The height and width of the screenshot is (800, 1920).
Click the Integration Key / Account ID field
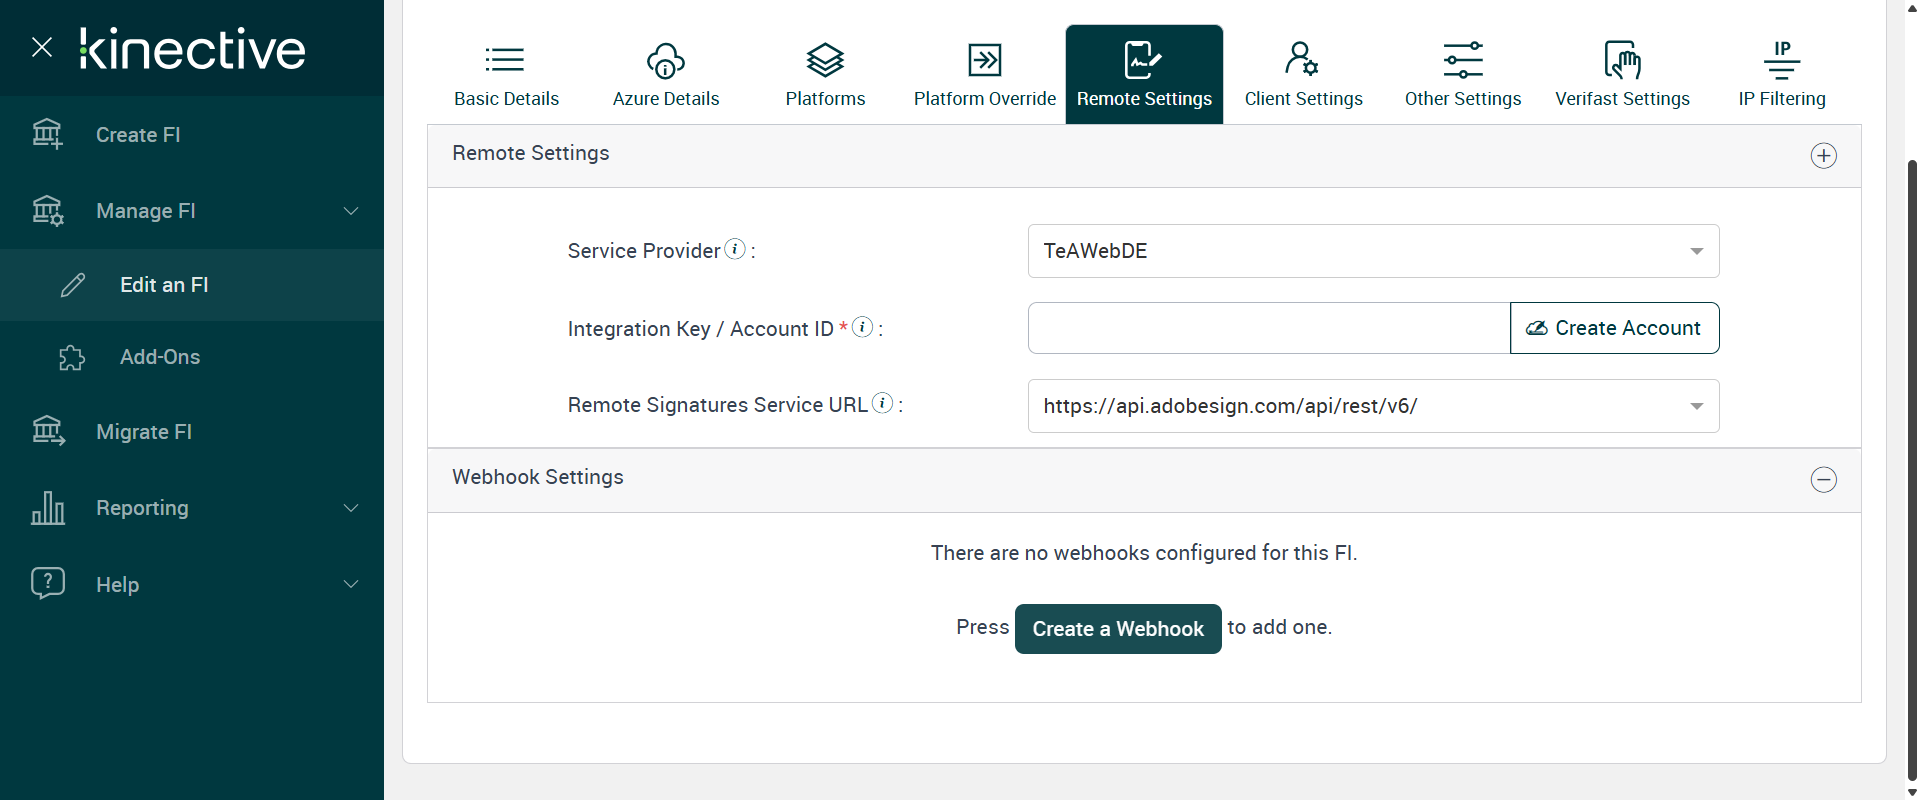tap(1268, 328)
